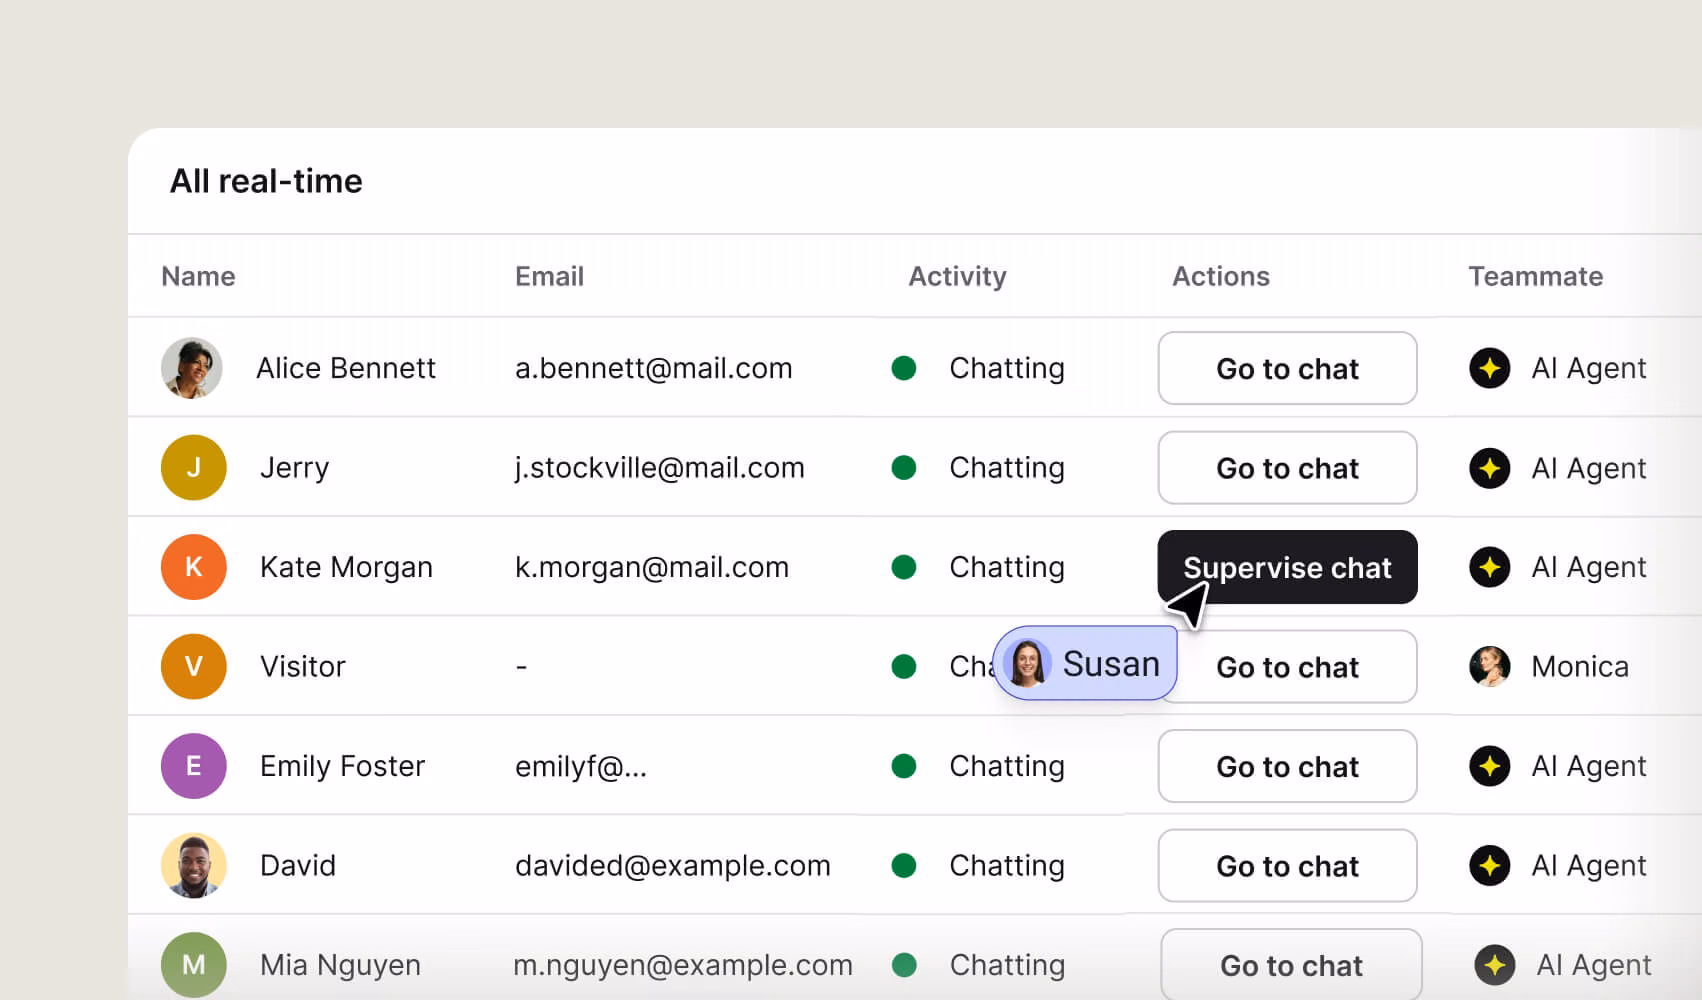This screenshot has height=1000, width=1702.
Task: Click the Monica teammate name
Action: point(1580,666)
